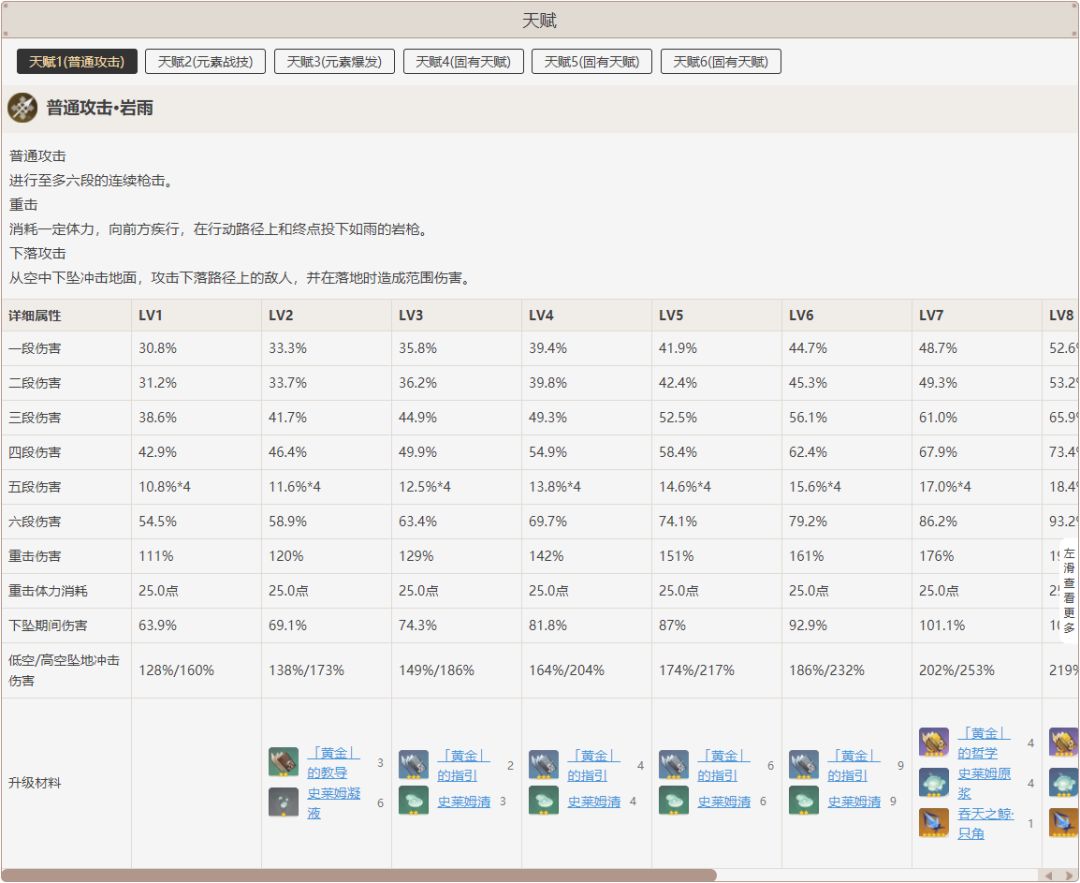The width and height of the screenshot is (1080, 883).
Task: Click 史莱姆清 icon in LV6 column
Action: tap(804, 800)
